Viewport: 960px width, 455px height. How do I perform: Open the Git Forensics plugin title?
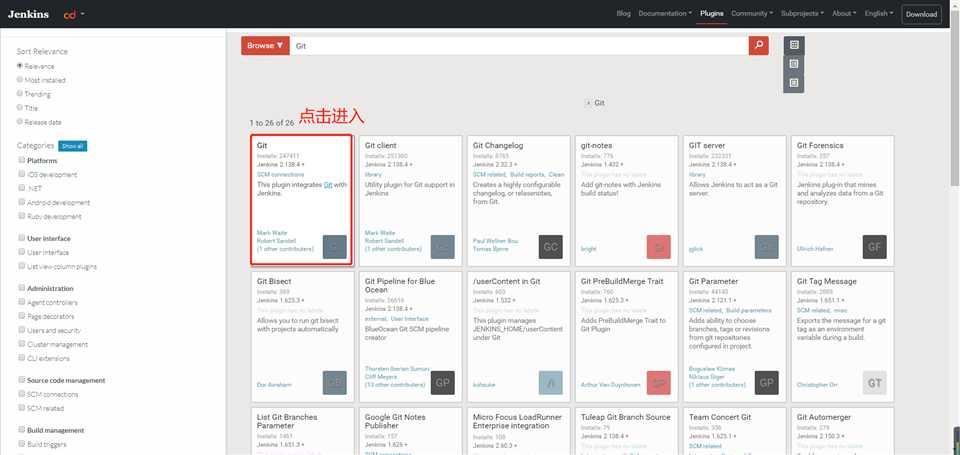(x=820, y=146)
